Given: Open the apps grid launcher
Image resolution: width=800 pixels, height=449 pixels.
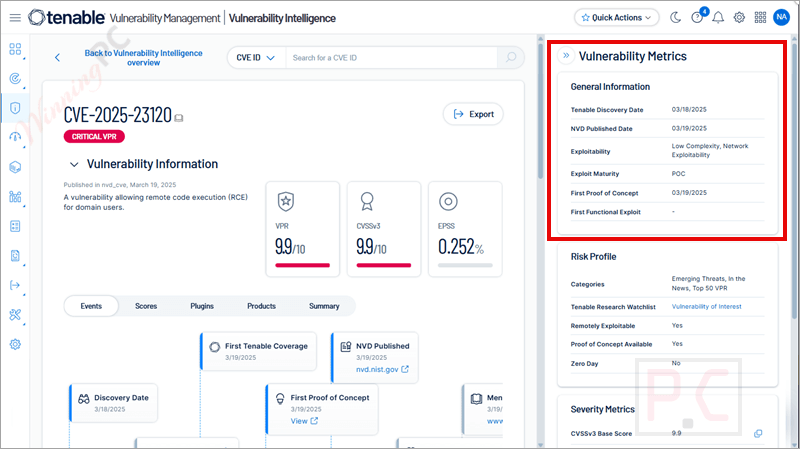Looking at the screenshot, I should (x=760, y=18).
